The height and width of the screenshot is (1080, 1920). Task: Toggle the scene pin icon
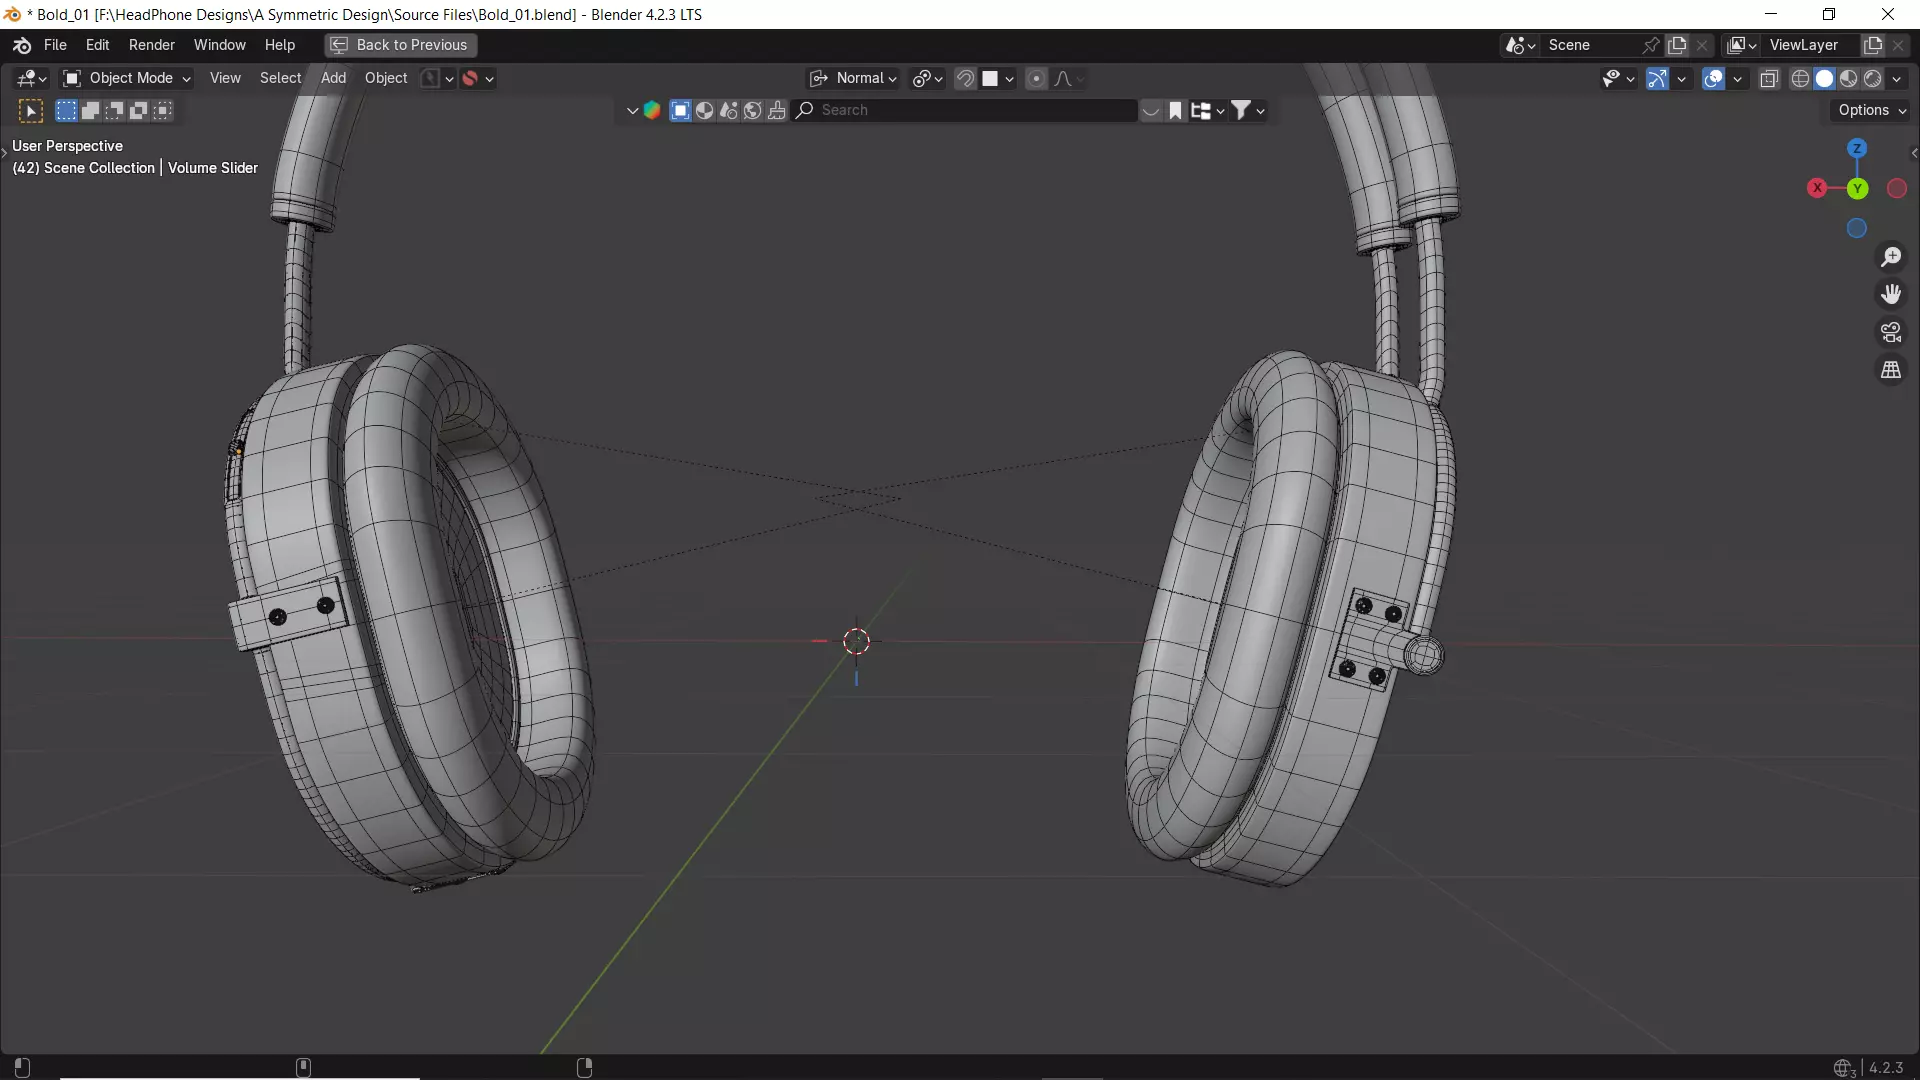[x=1651, y=45]
